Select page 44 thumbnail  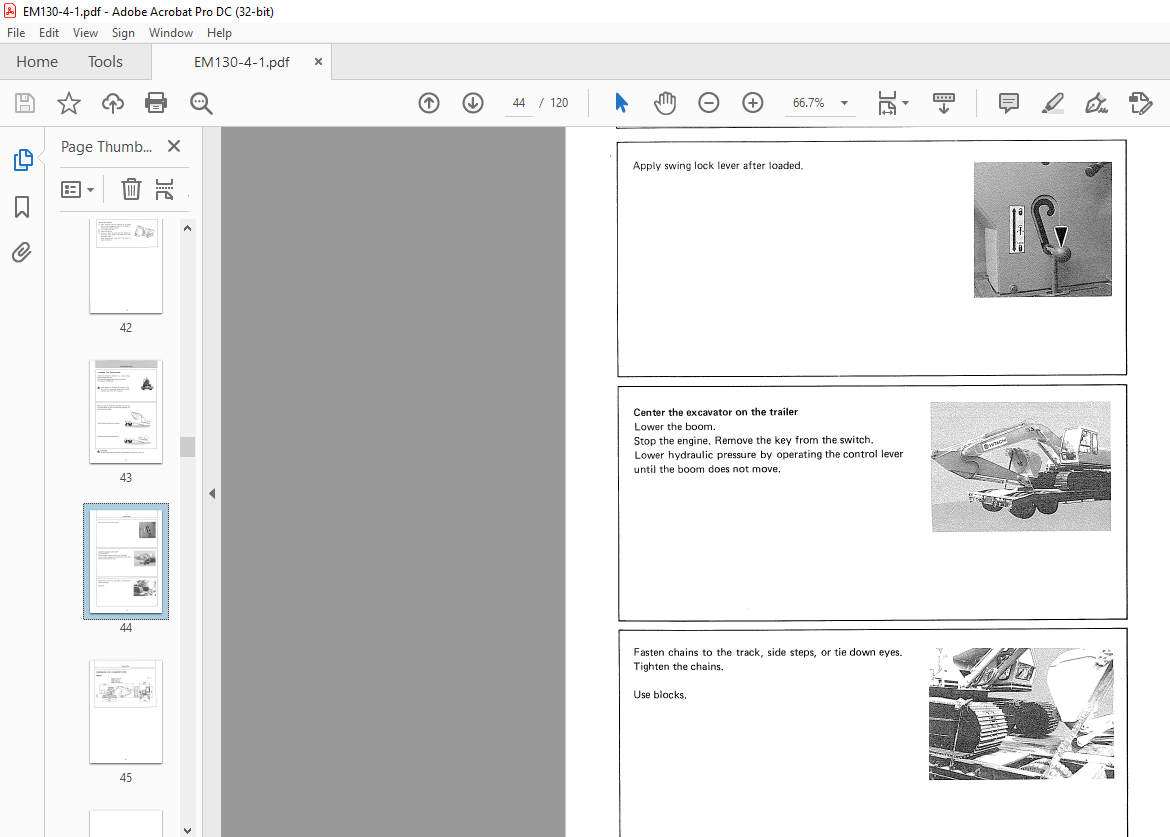click(126, 561)
